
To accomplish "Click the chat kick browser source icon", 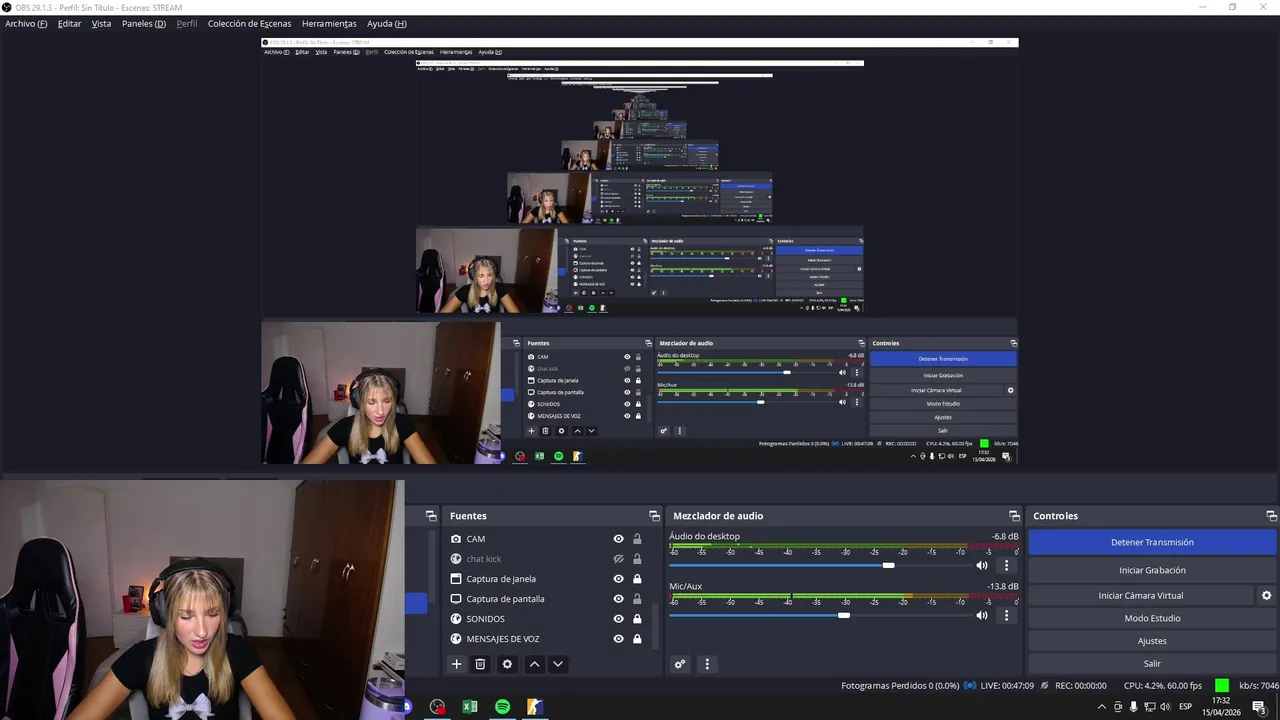I will coord(456,559).
